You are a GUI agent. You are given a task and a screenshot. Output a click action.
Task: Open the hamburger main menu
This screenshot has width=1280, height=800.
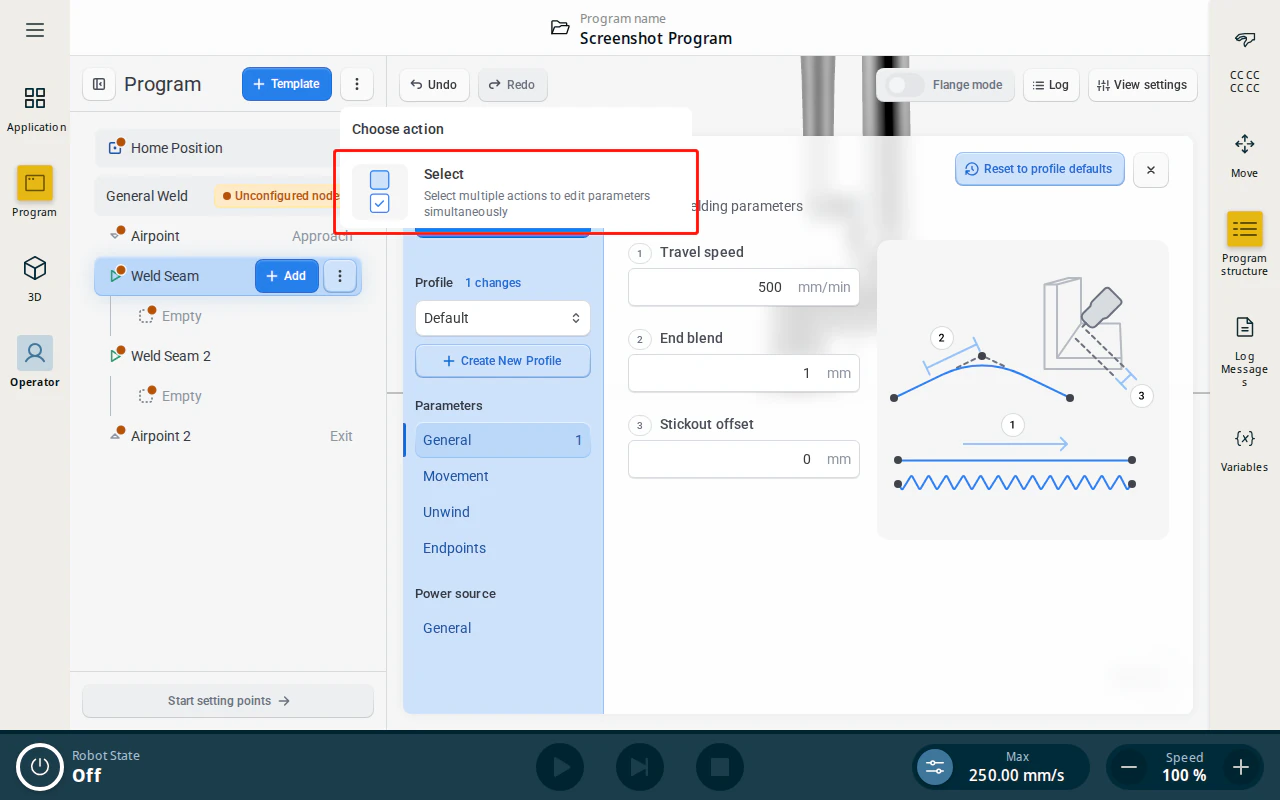pyautogui.click(x=35, y=30)
